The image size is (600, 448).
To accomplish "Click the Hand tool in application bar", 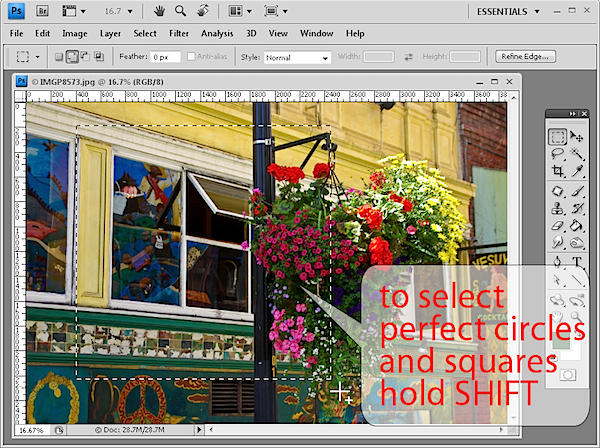I will 159,11.
